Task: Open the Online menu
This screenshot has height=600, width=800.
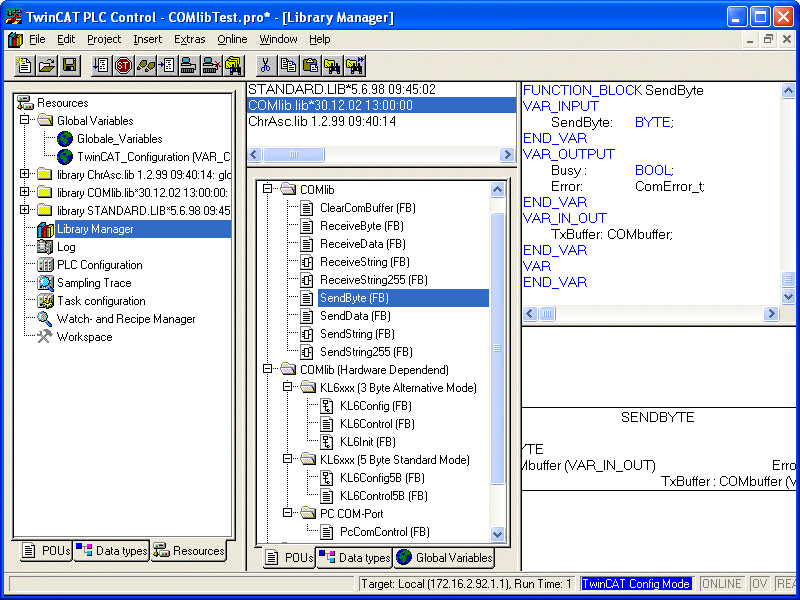Action: 231,39
